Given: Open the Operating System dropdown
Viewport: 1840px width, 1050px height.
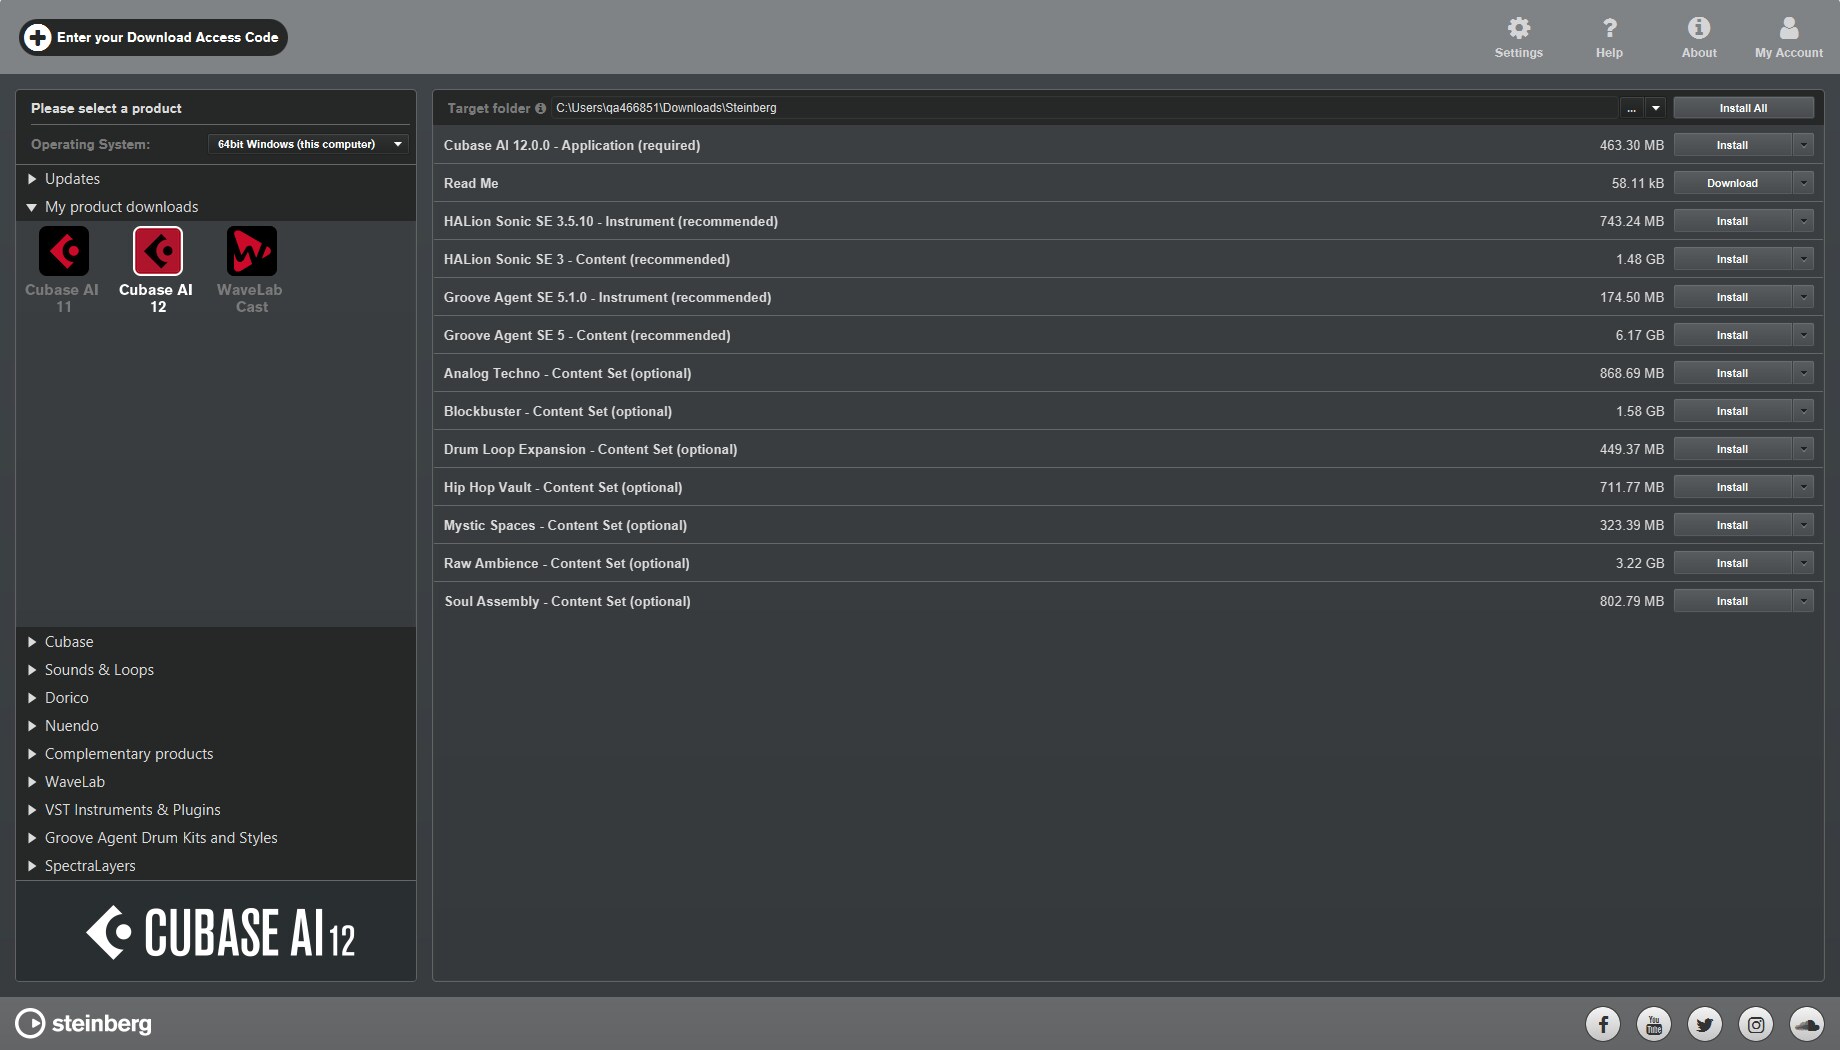Looking at the screenshot, I should tap(308, 144).
